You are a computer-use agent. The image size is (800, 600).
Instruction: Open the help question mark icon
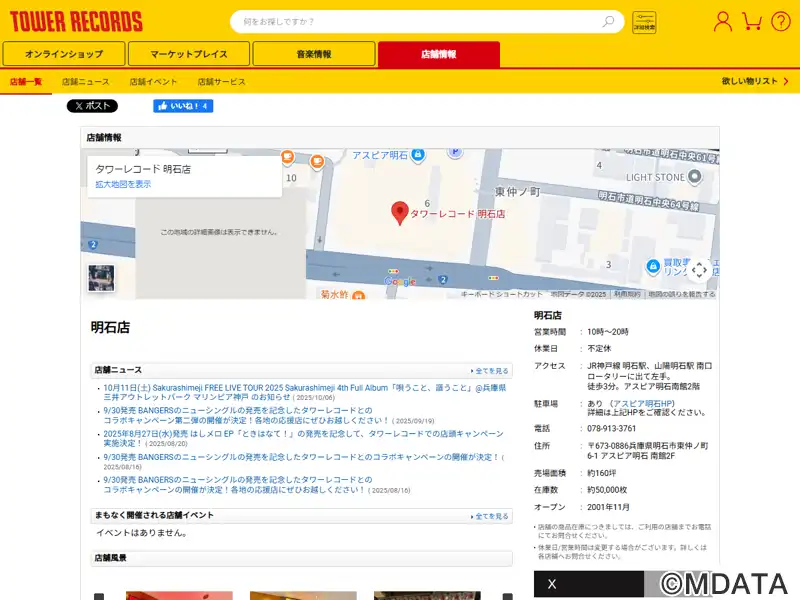(781, 21)
